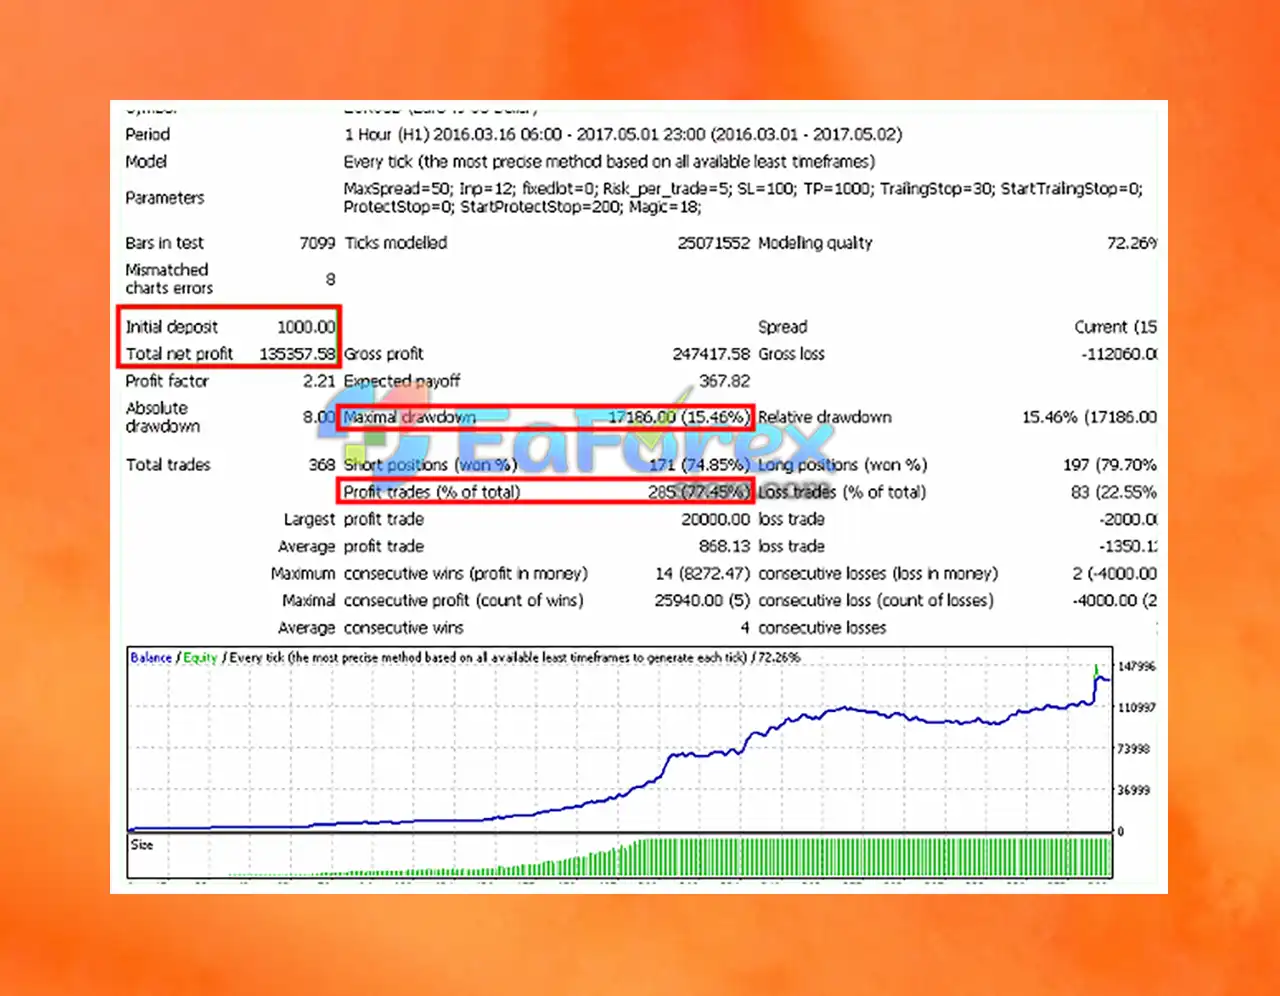Select the gross profit value 247417.58
1280x996 pixels.
click(711, 353)
